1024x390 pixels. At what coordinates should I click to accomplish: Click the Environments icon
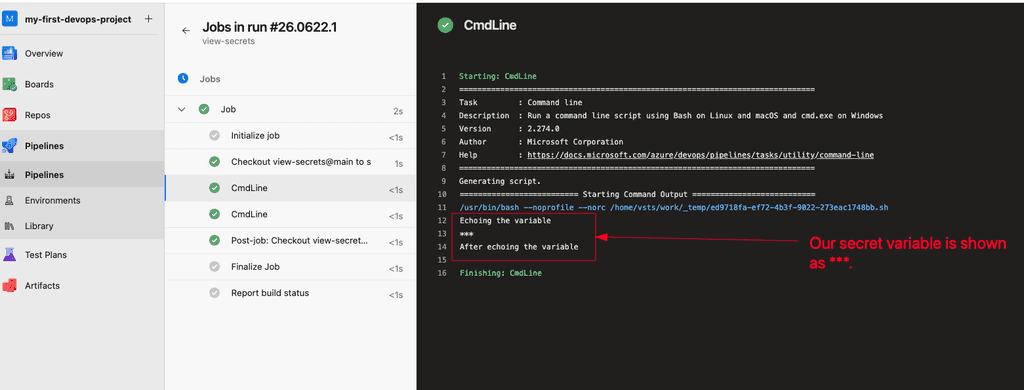tap(9, 201)
